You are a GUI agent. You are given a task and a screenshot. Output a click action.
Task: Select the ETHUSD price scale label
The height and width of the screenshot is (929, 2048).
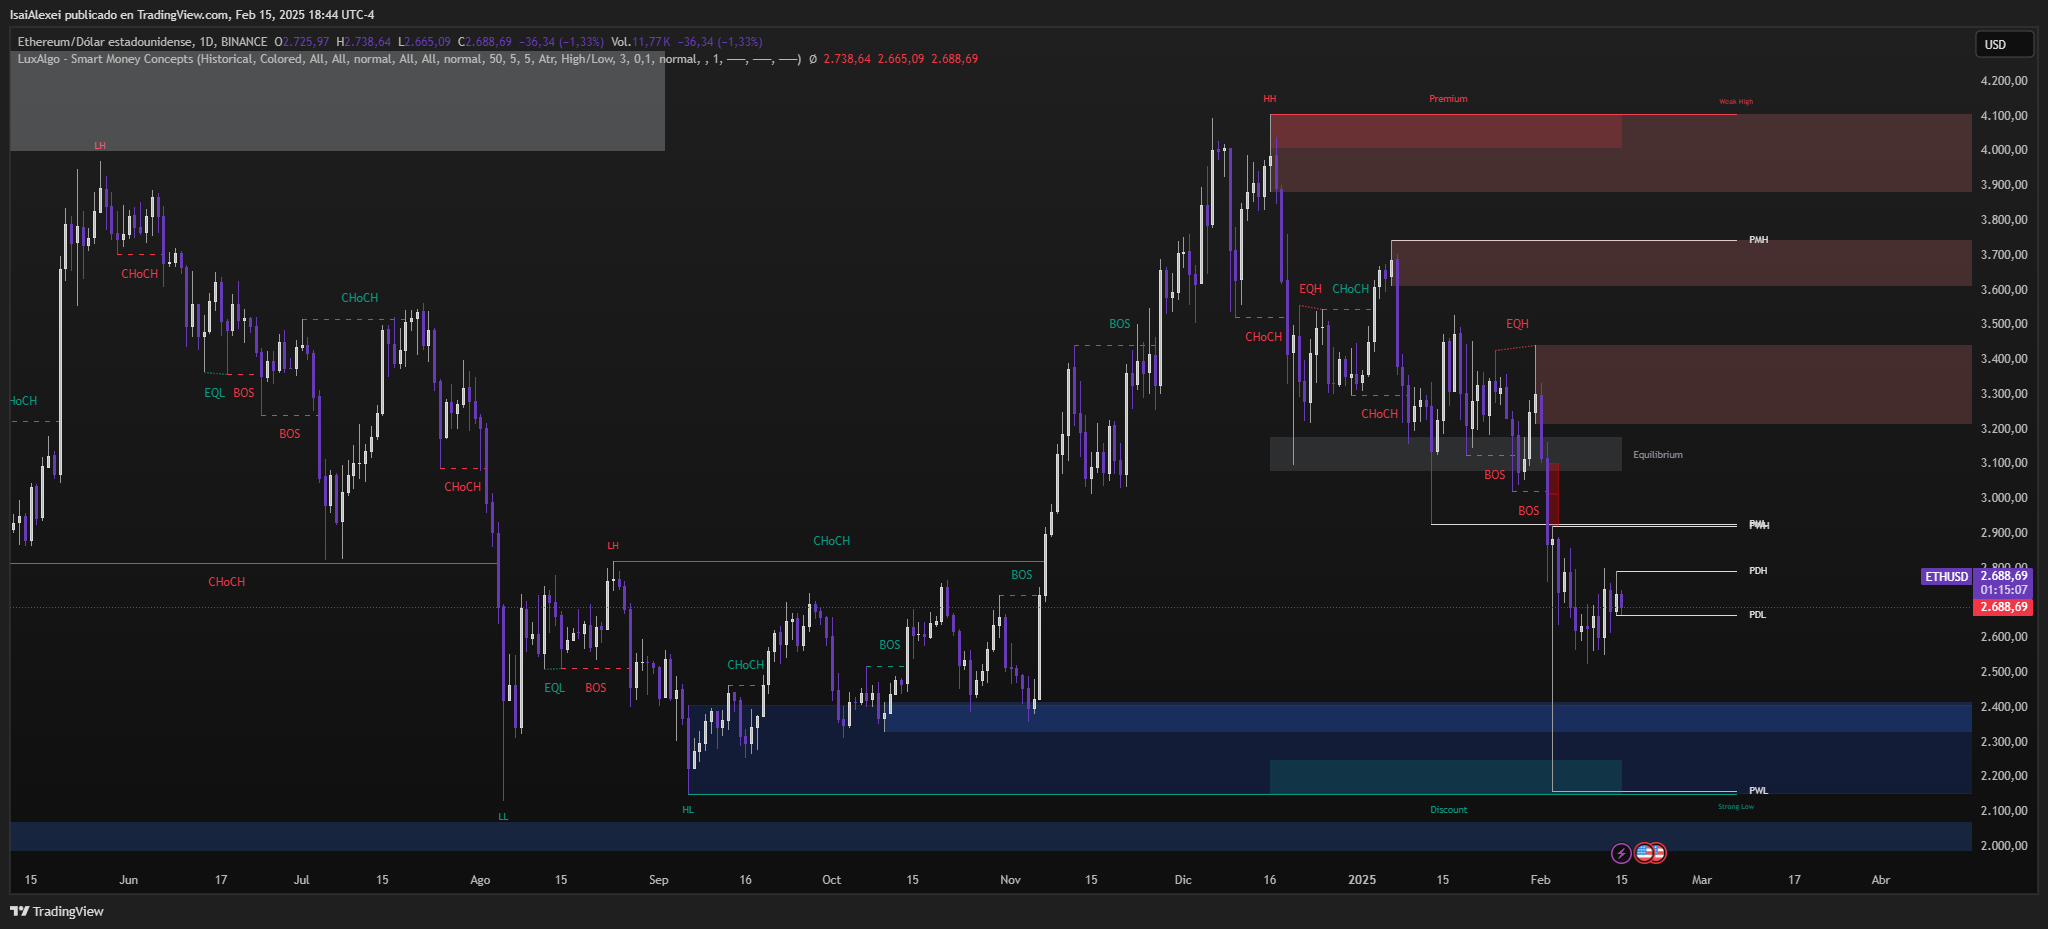pos(1946,577)
